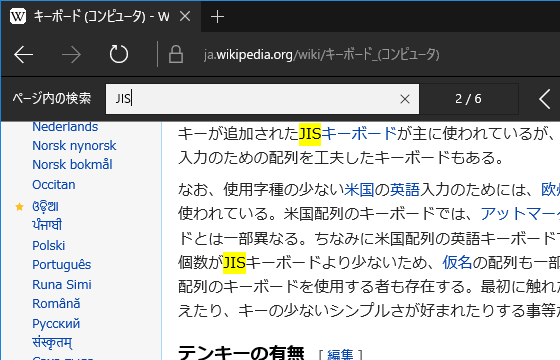
Task: Open the Norsk nynorsk language link
Action: pyautogui.click(x=74, y=146)
